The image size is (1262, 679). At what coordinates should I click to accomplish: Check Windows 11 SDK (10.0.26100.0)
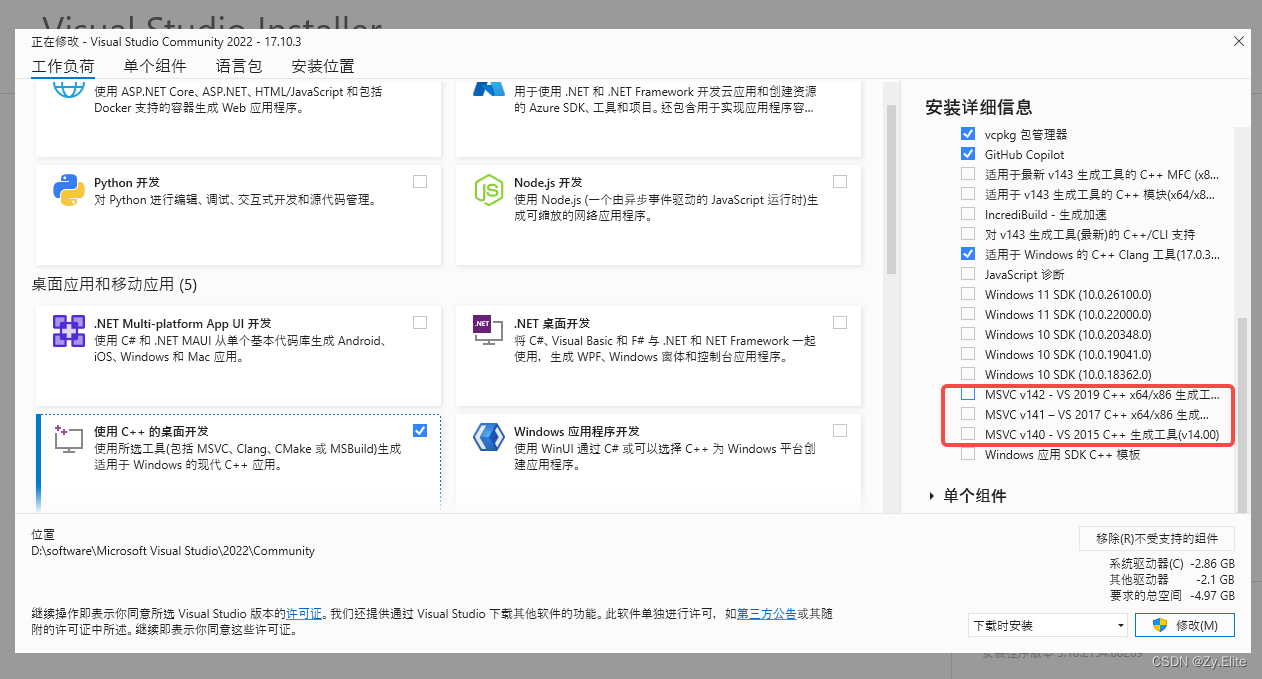tap(967, 294)
